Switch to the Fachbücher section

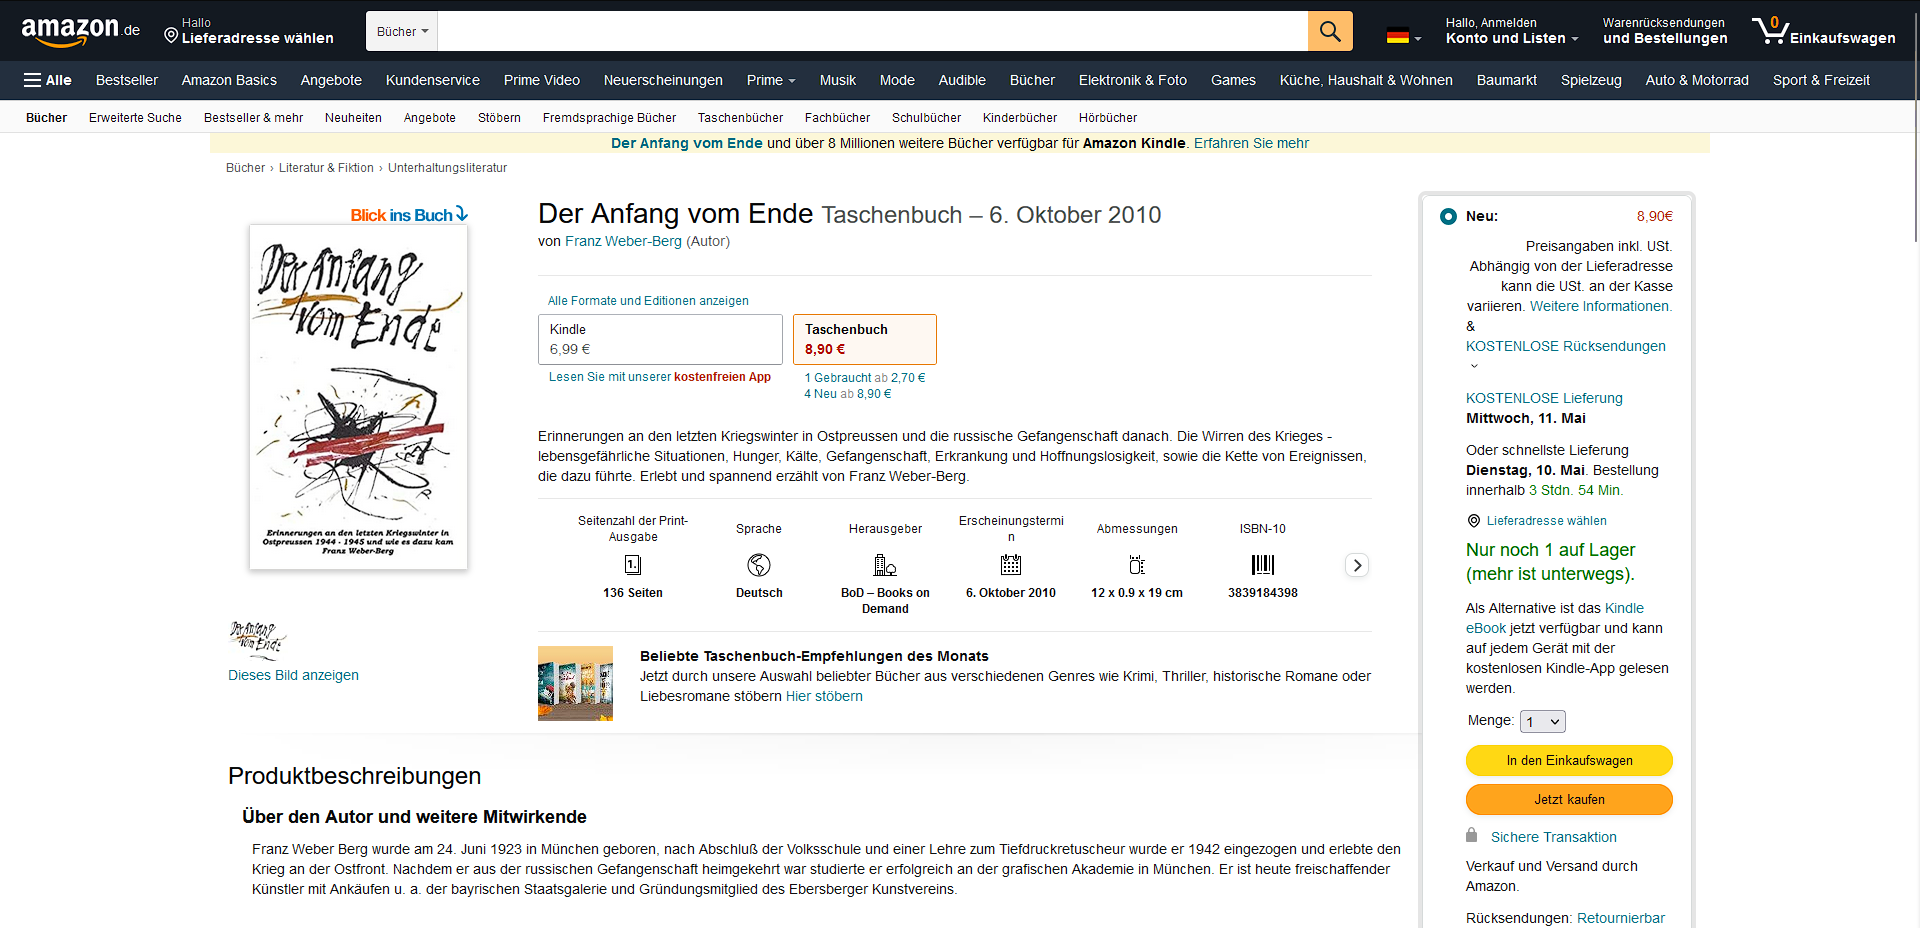click(837, 117)
